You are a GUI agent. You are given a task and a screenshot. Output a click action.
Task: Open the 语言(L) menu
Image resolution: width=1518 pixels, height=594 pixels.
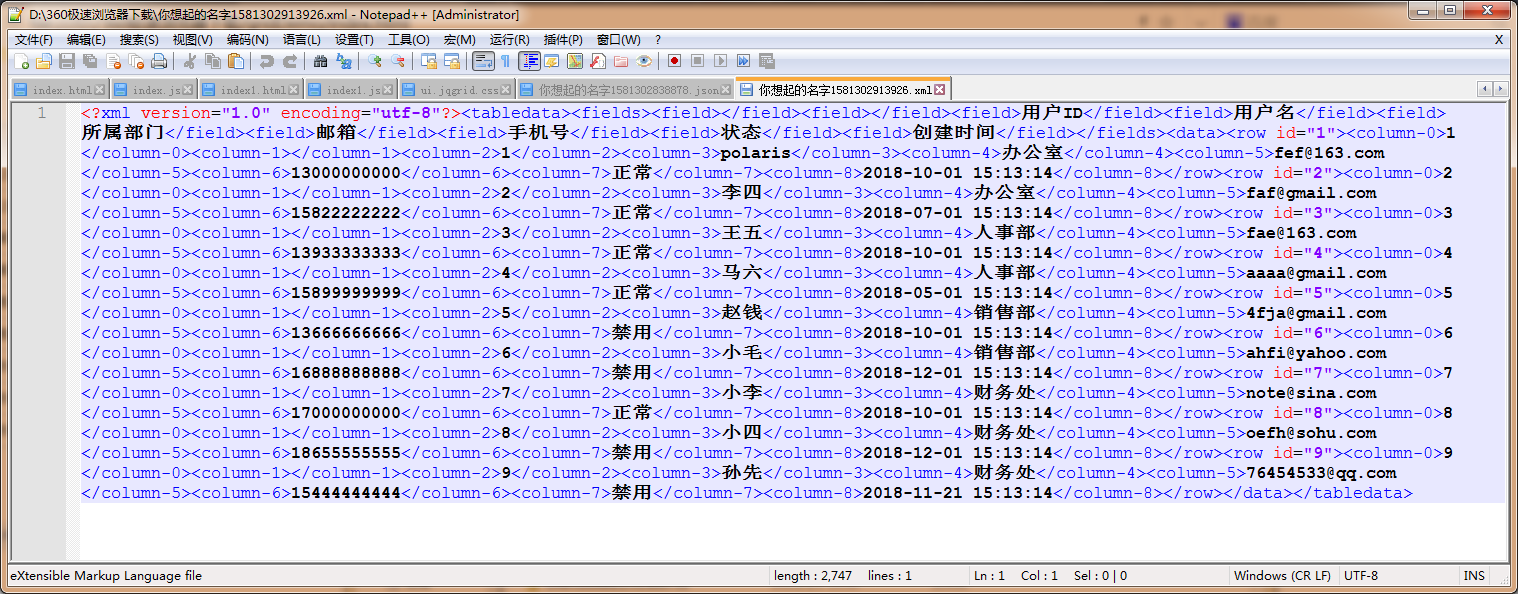(x=301, y=40)
